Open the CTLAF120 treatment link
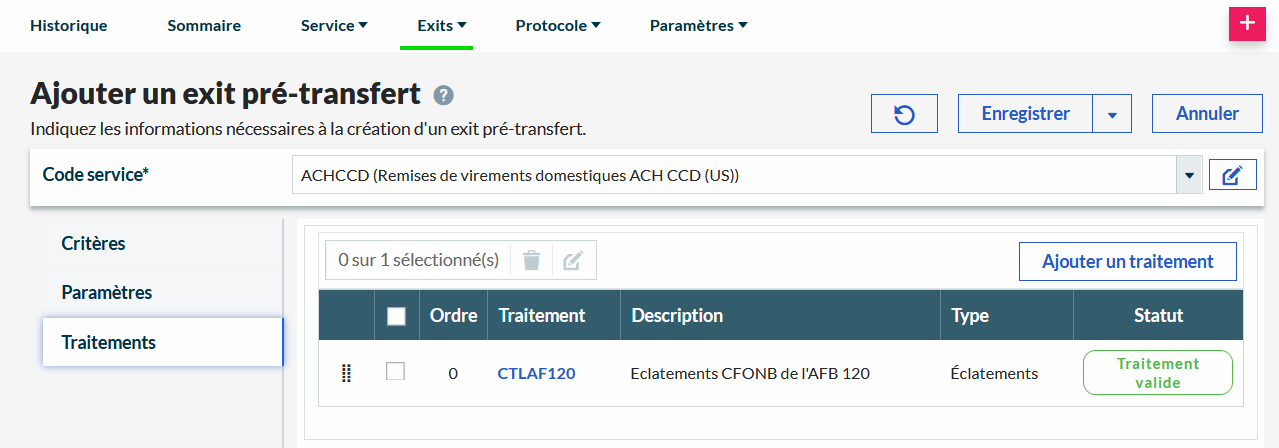This screenshot has width=1279, height=448. 536,374
